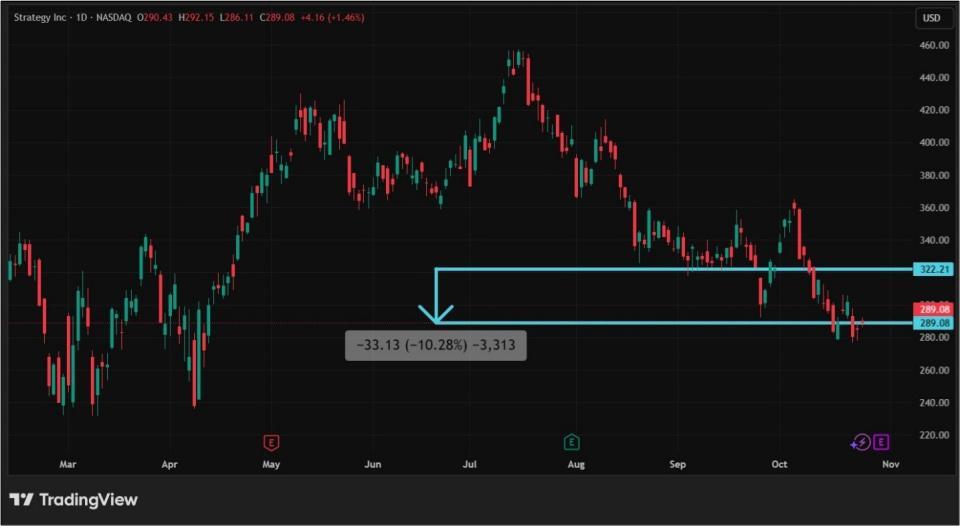This screenshot has width=960, height=526.
Task: Click the upper cyan horizontal line at 322.21
Action: tap(670, 269)
